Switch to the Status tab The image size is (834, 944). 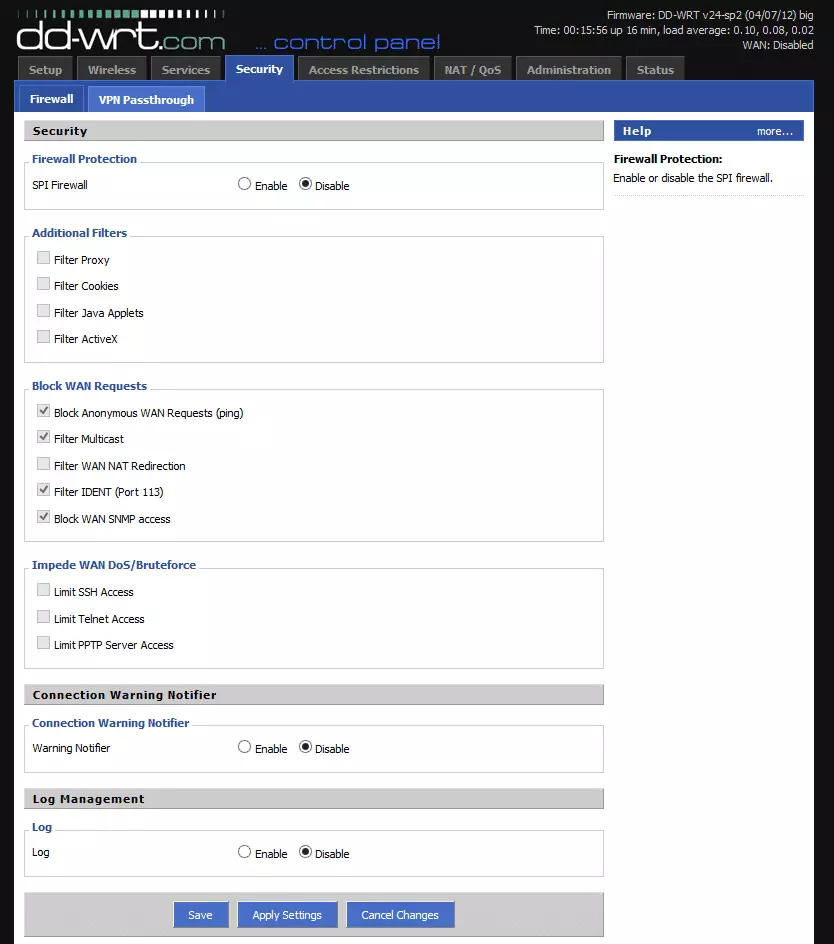pos(655,70)
